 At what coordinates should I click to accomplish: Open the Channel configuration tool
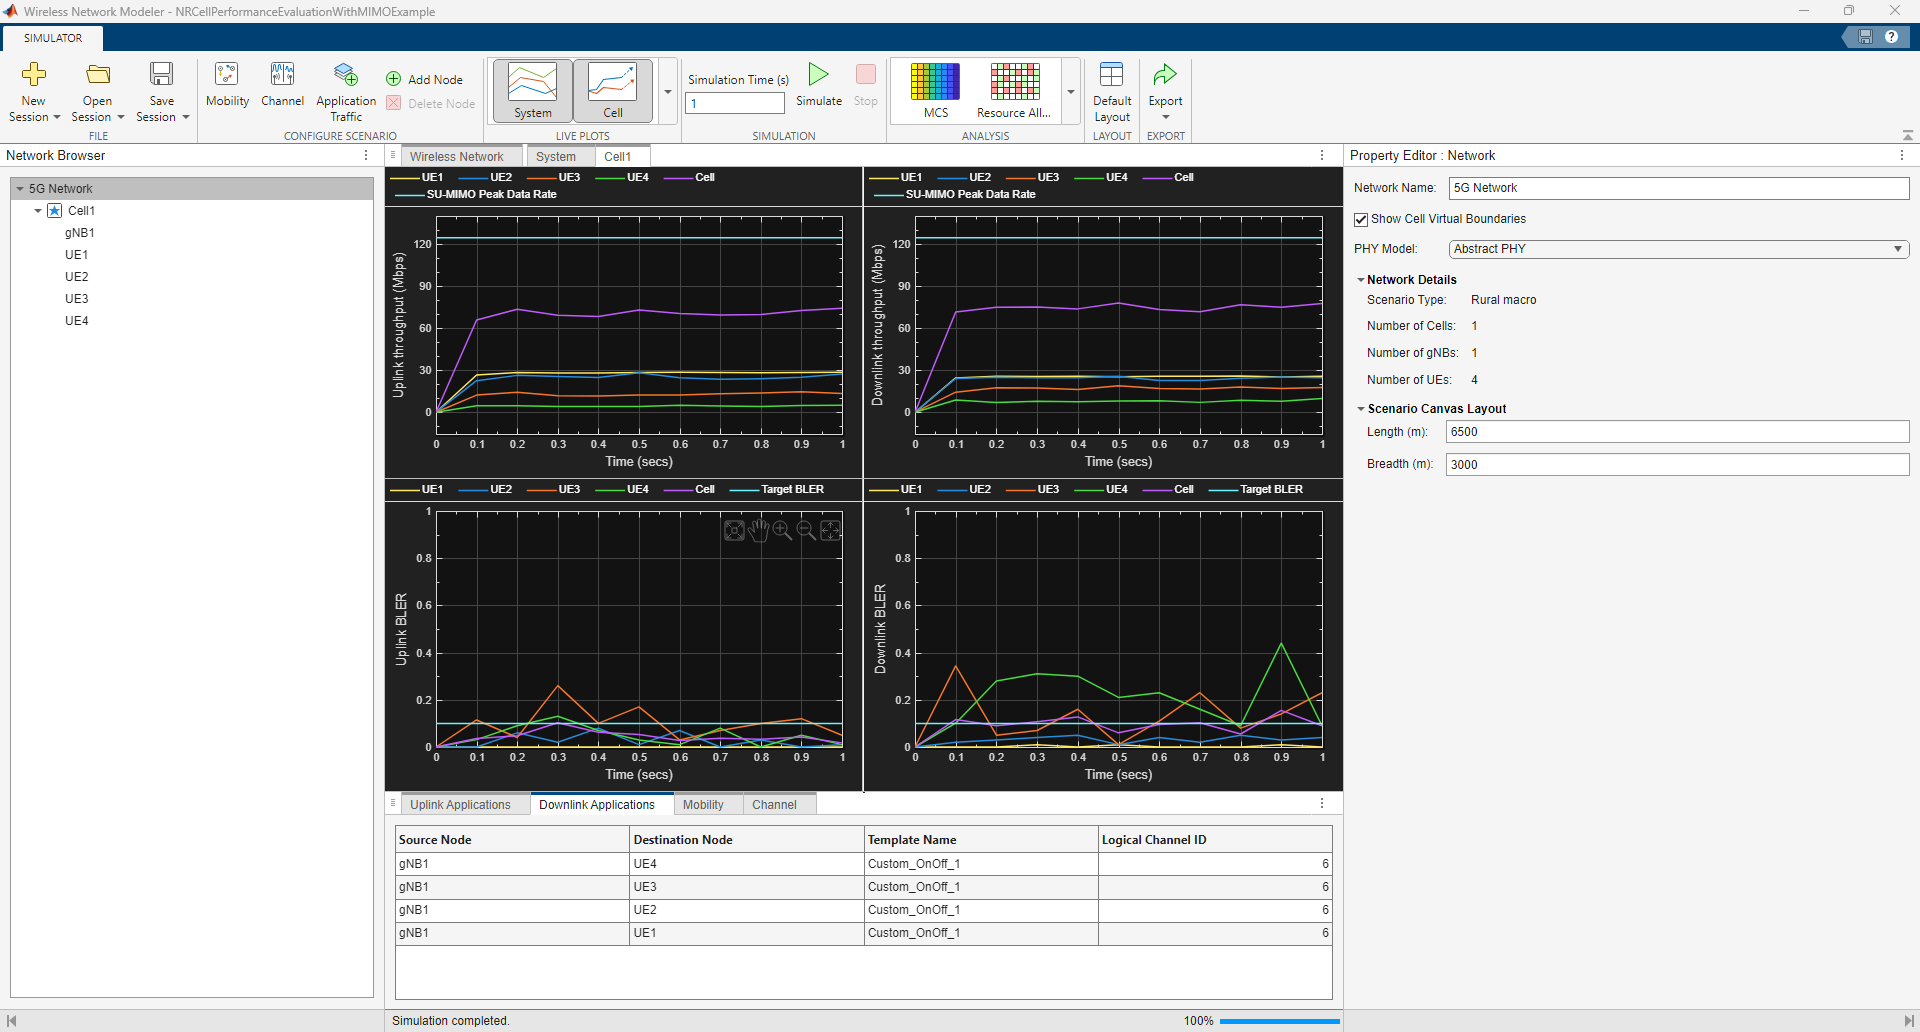(283, 88)
